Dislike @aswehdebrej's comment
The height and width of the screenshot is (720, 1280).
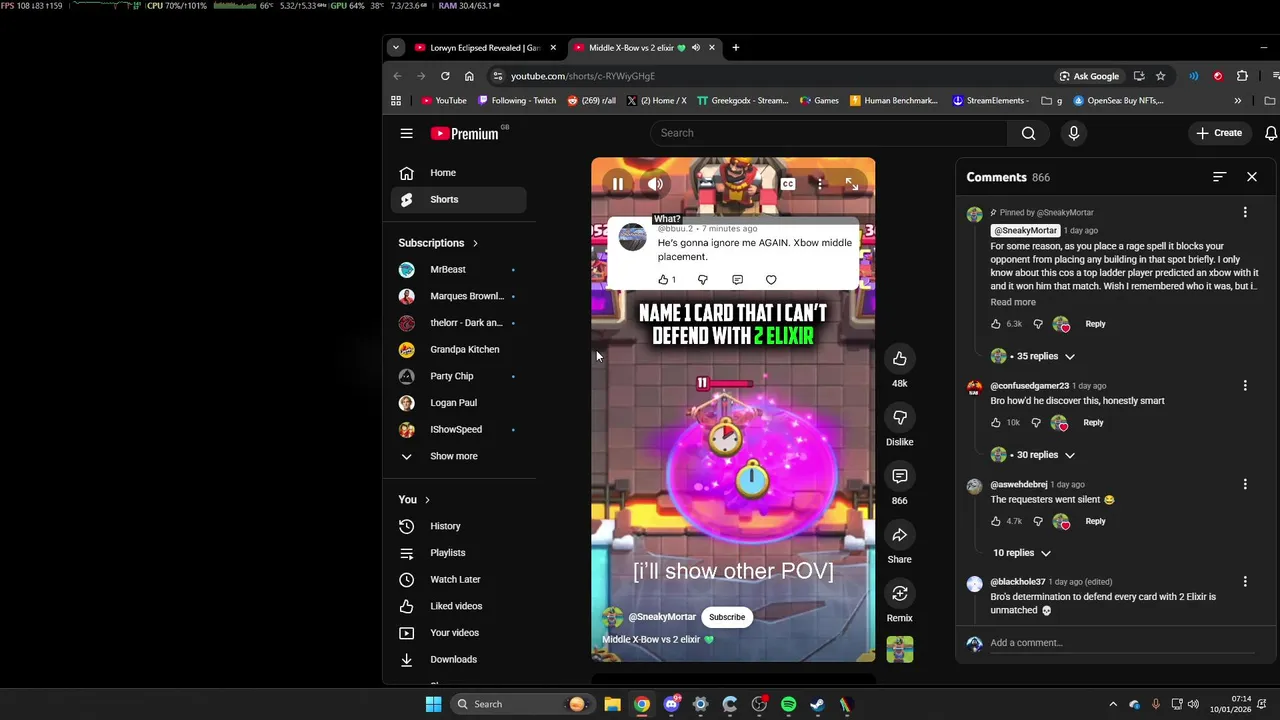[1037, 521]
